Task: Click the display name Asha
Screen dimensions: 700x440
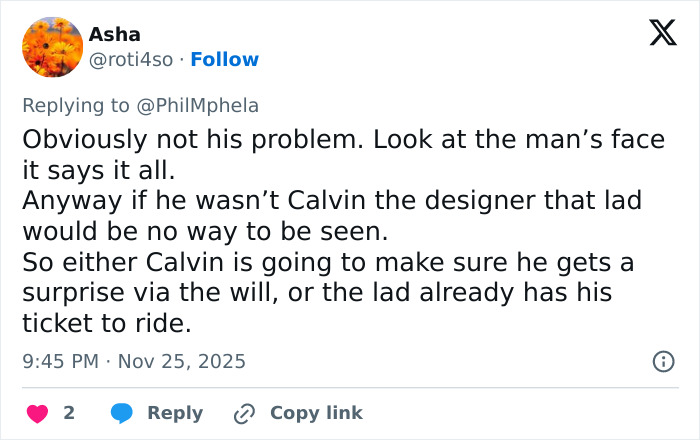Action: coord(115,34)
